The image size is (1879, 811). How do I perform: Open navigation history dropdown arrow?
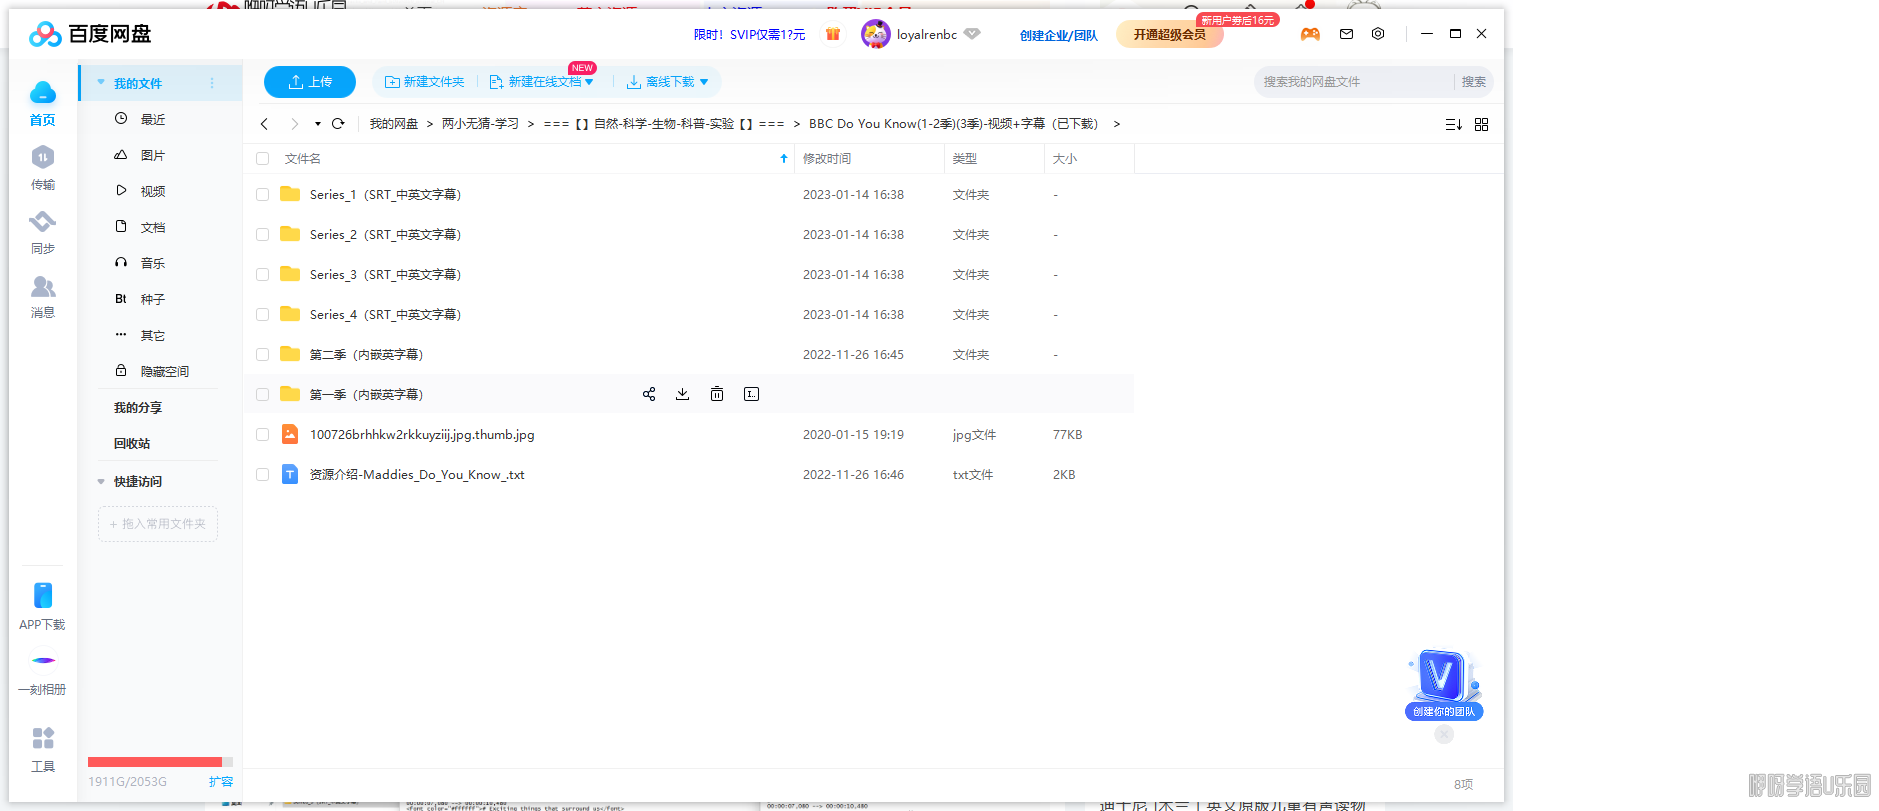tap(318, 124)
